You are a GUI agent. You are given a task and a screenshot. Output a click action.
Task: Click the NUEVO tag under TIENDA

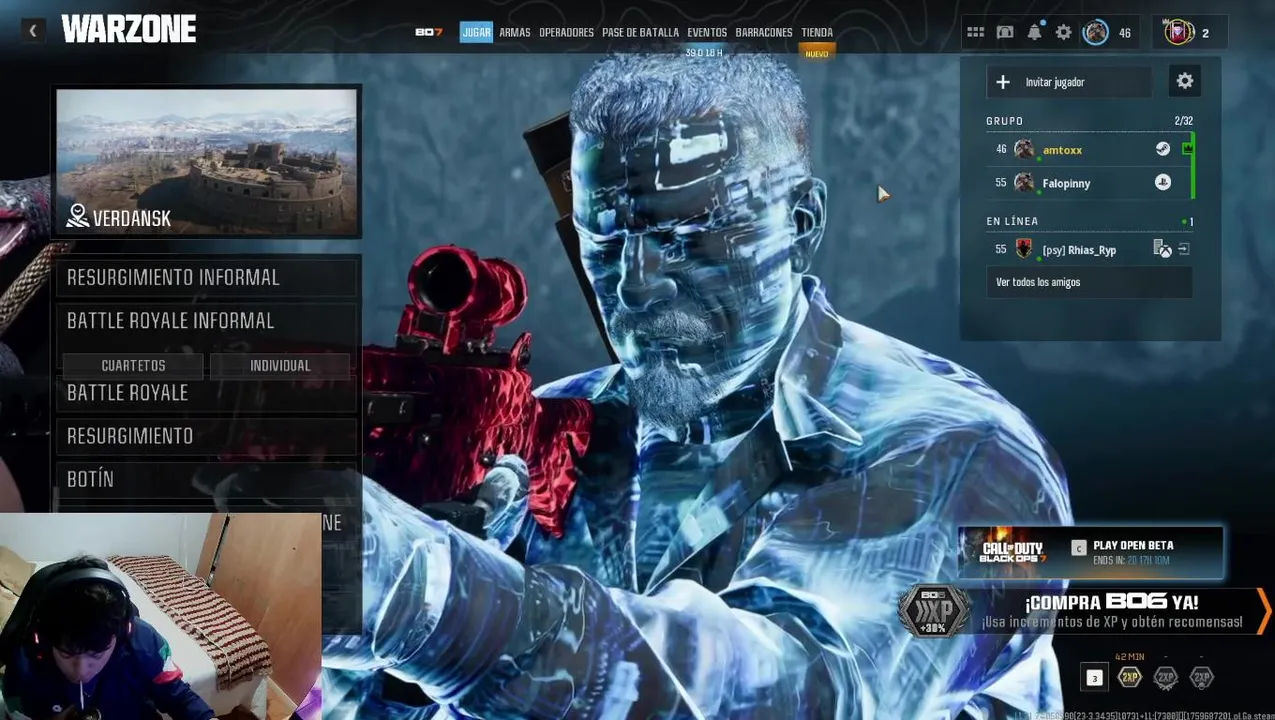[817, 53]
